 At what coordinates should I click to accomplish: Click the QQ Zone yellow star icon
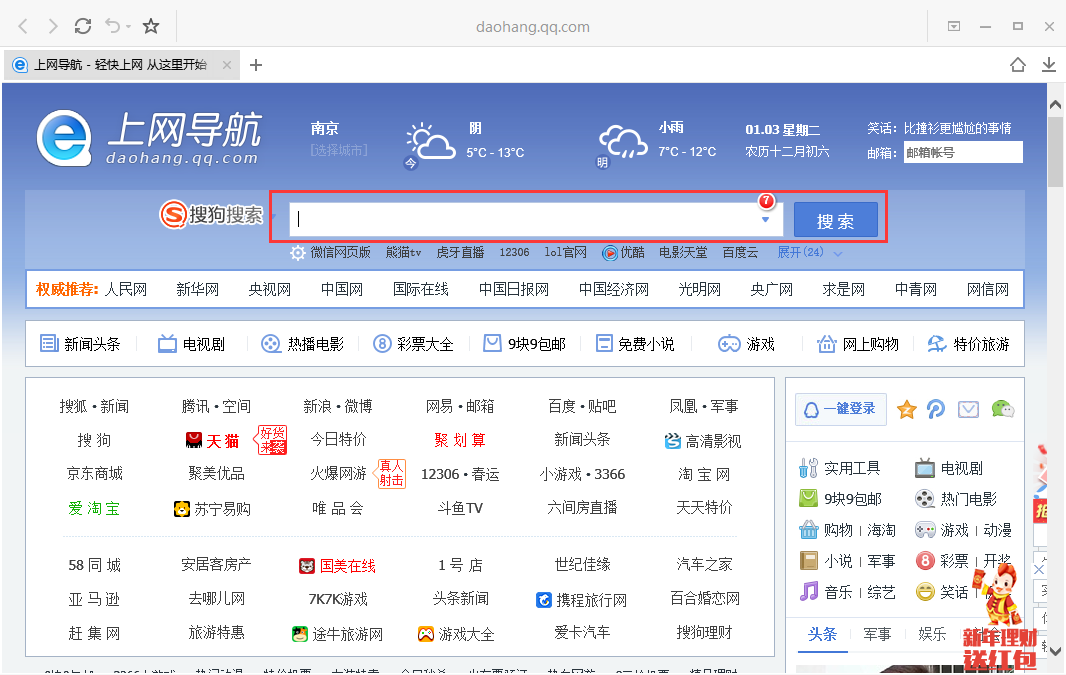click(x=906, y=409)
